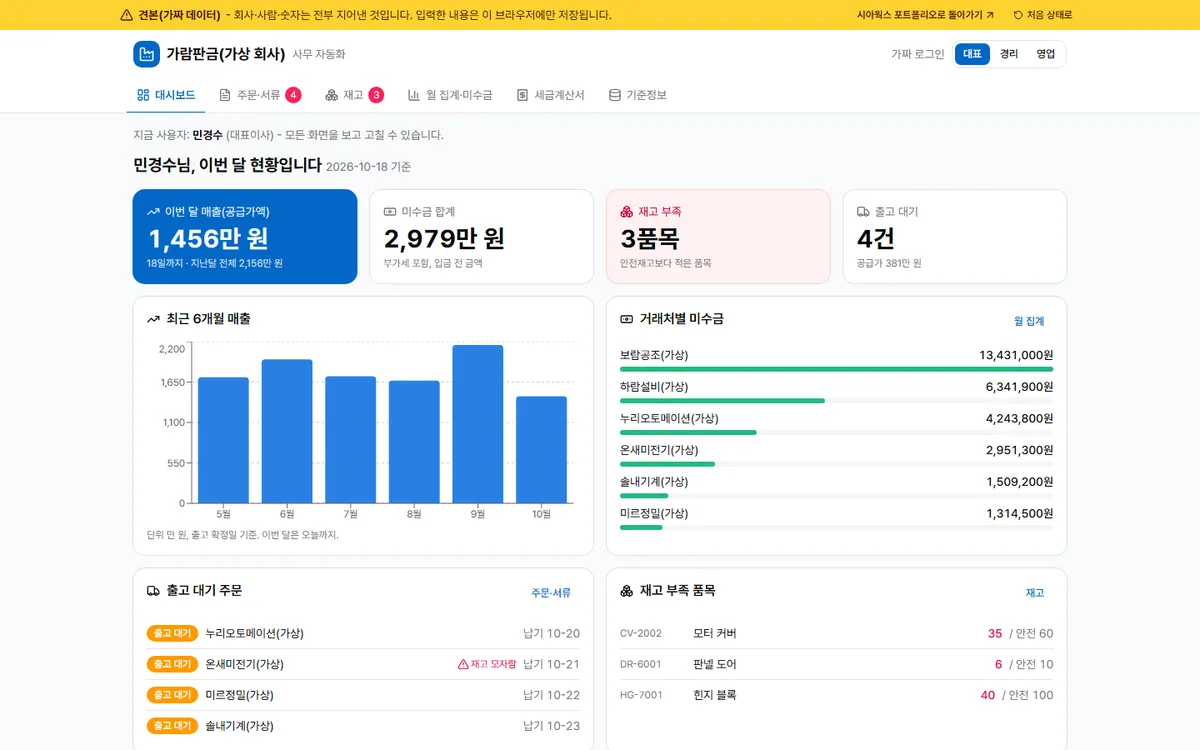Click the banknote icon in 미수금 합계 card
Image resolution: width=1200 pixels, height=750 pixels.
[x=390, y=212]
